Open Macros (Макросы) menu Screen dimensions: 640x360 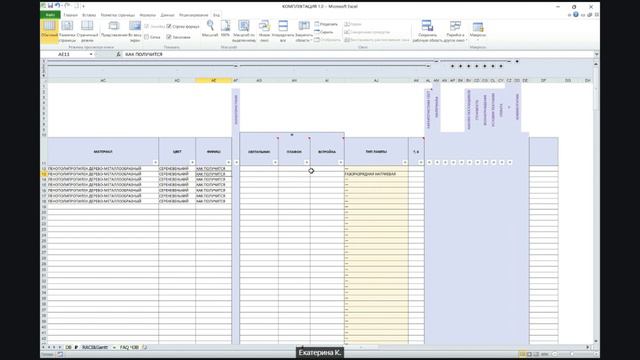click(x=478, y=31)
